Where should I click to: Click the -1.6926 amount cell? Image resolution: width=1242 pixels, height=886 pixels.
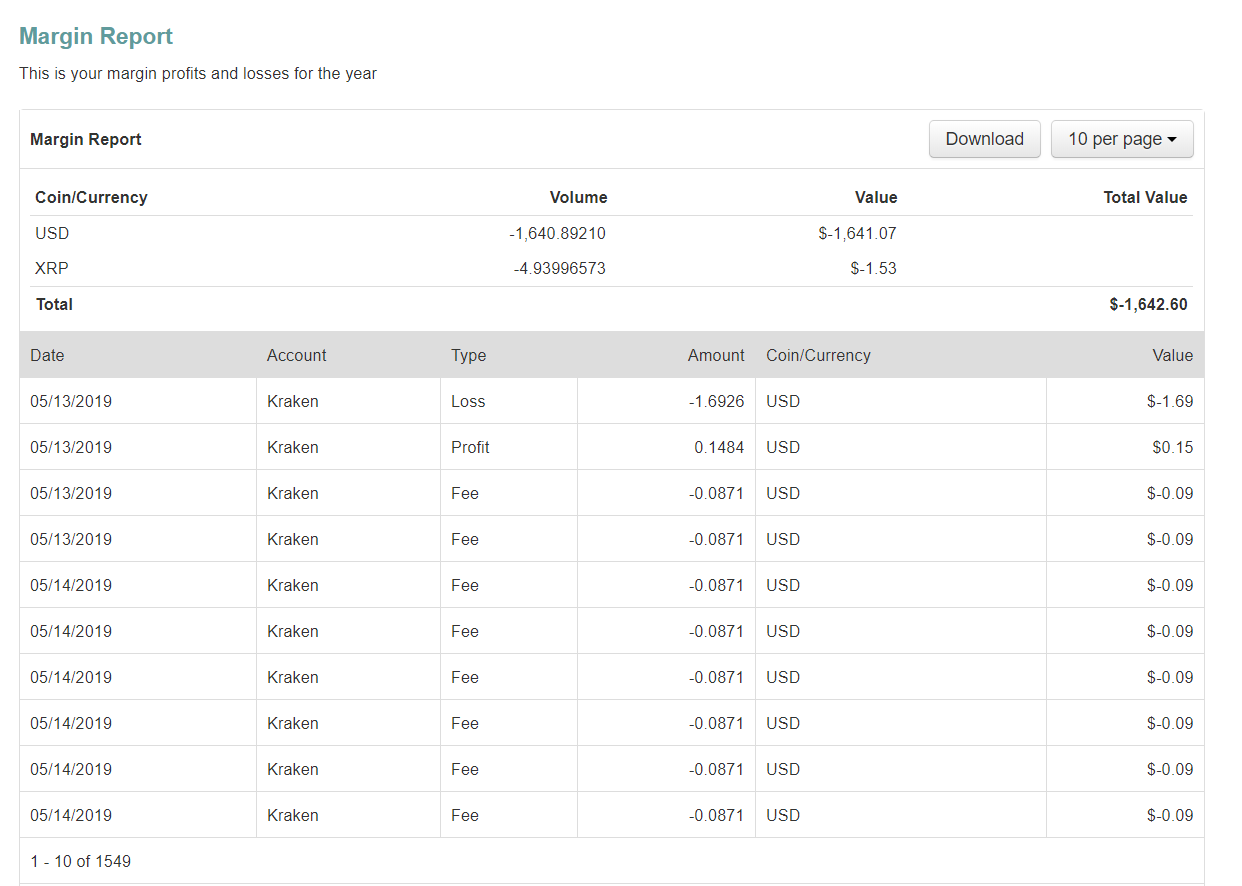pyautogui.click(x=716, y=401)
